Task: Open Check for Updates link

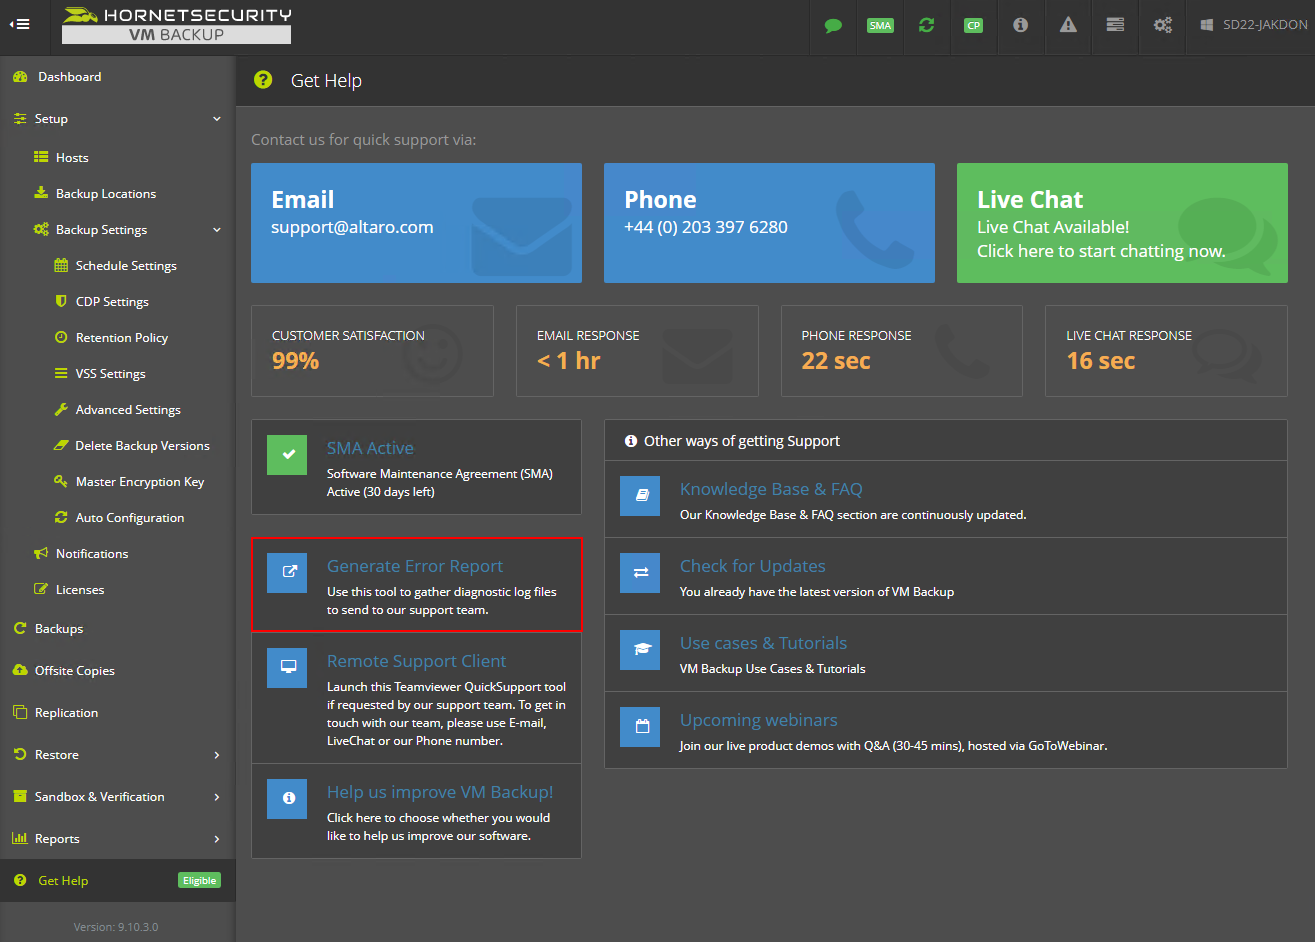Action: (x=753, y=566)
